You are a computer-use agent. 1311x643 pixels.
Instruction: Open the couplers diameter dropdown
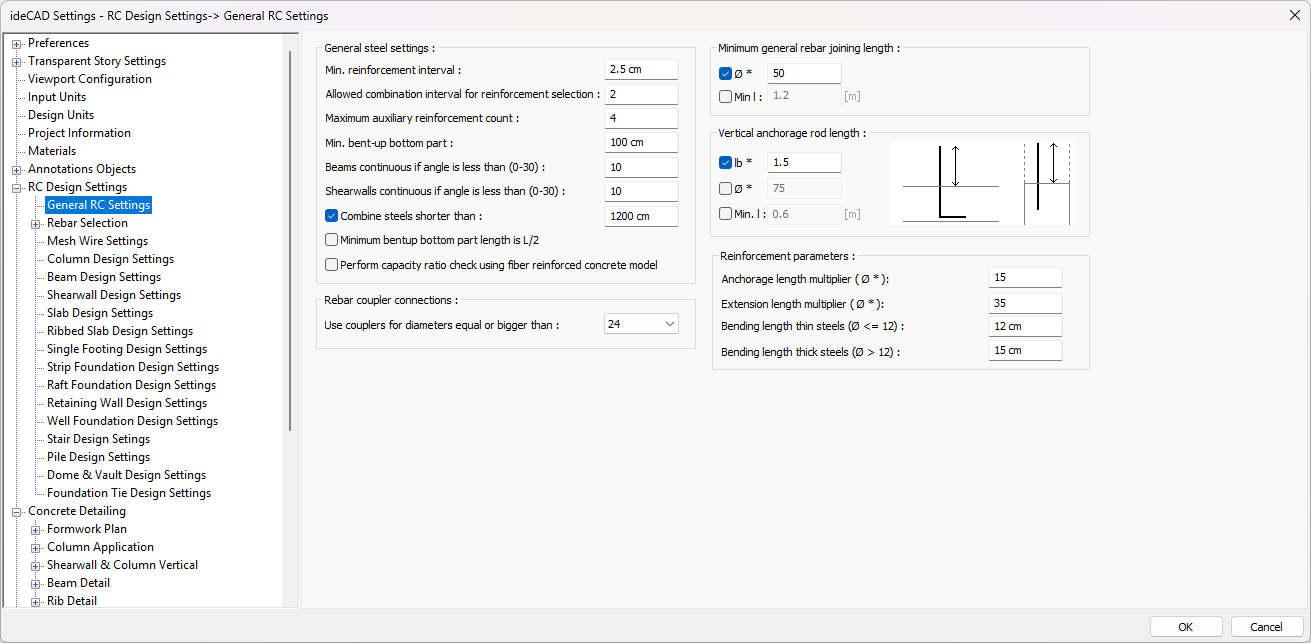click(x=641, y=324)
